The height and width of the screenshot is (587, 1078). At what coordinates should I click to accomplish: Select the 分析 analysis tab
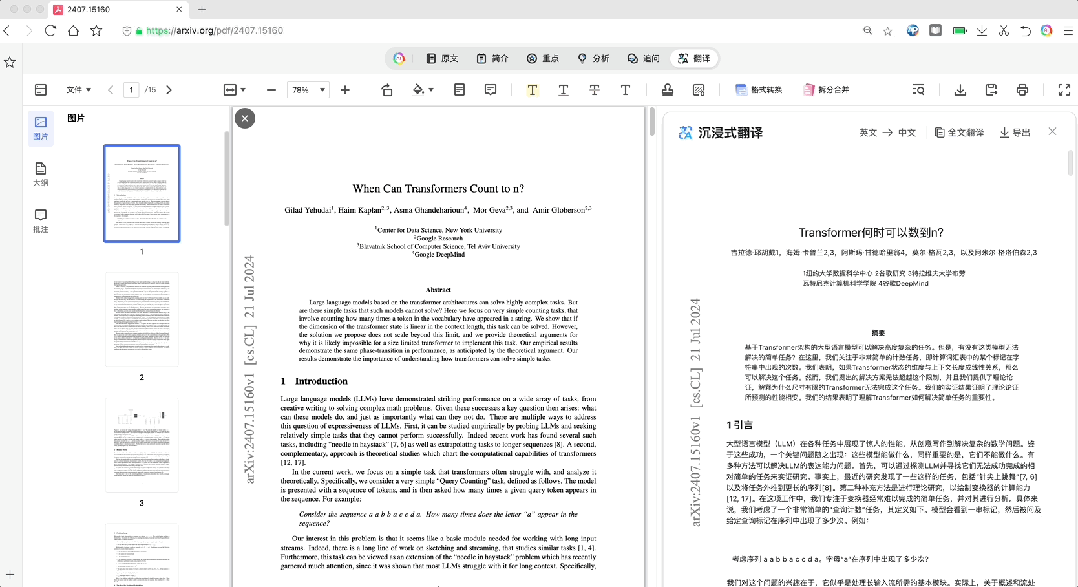593,58
